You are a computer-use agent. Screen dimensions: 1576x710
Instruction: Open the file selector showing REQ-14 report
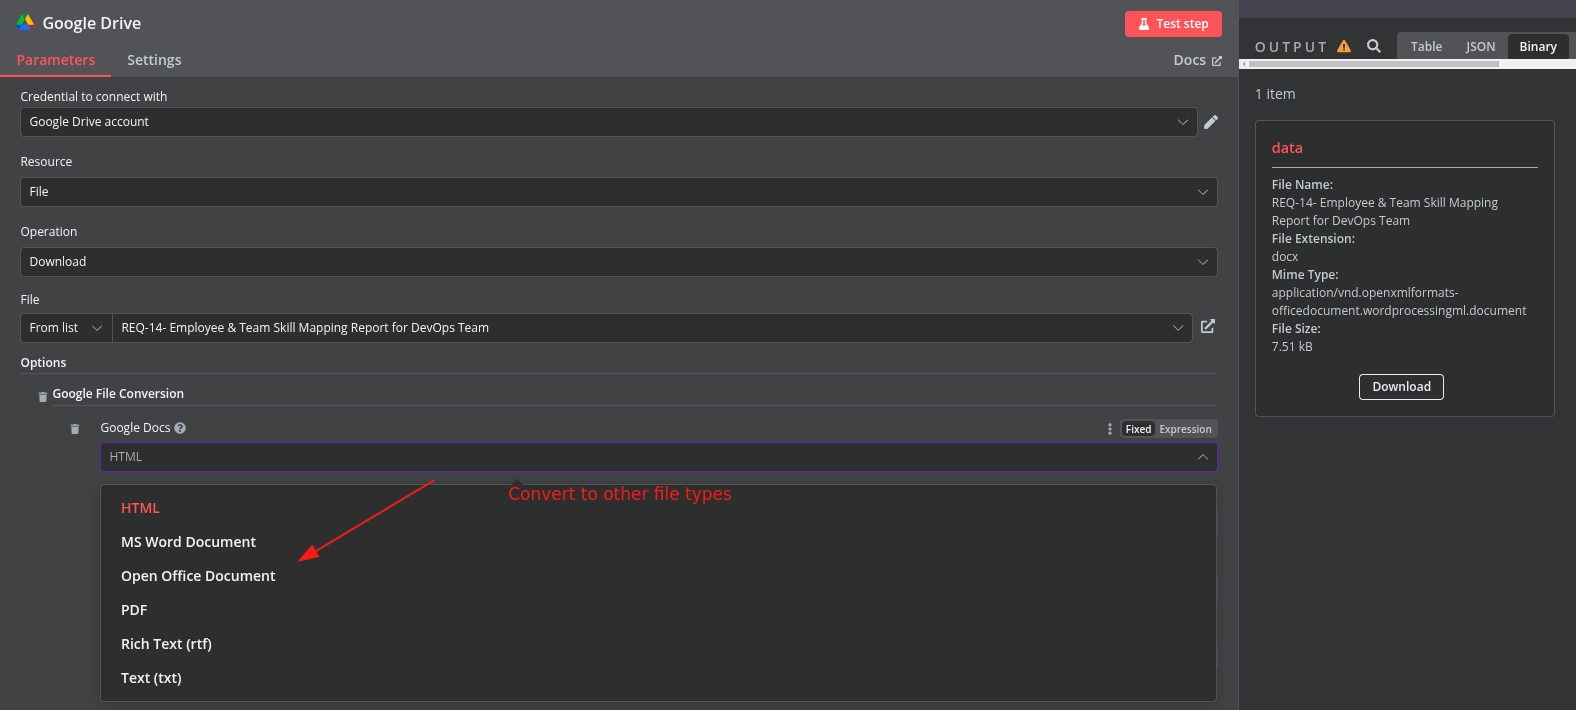652,328
